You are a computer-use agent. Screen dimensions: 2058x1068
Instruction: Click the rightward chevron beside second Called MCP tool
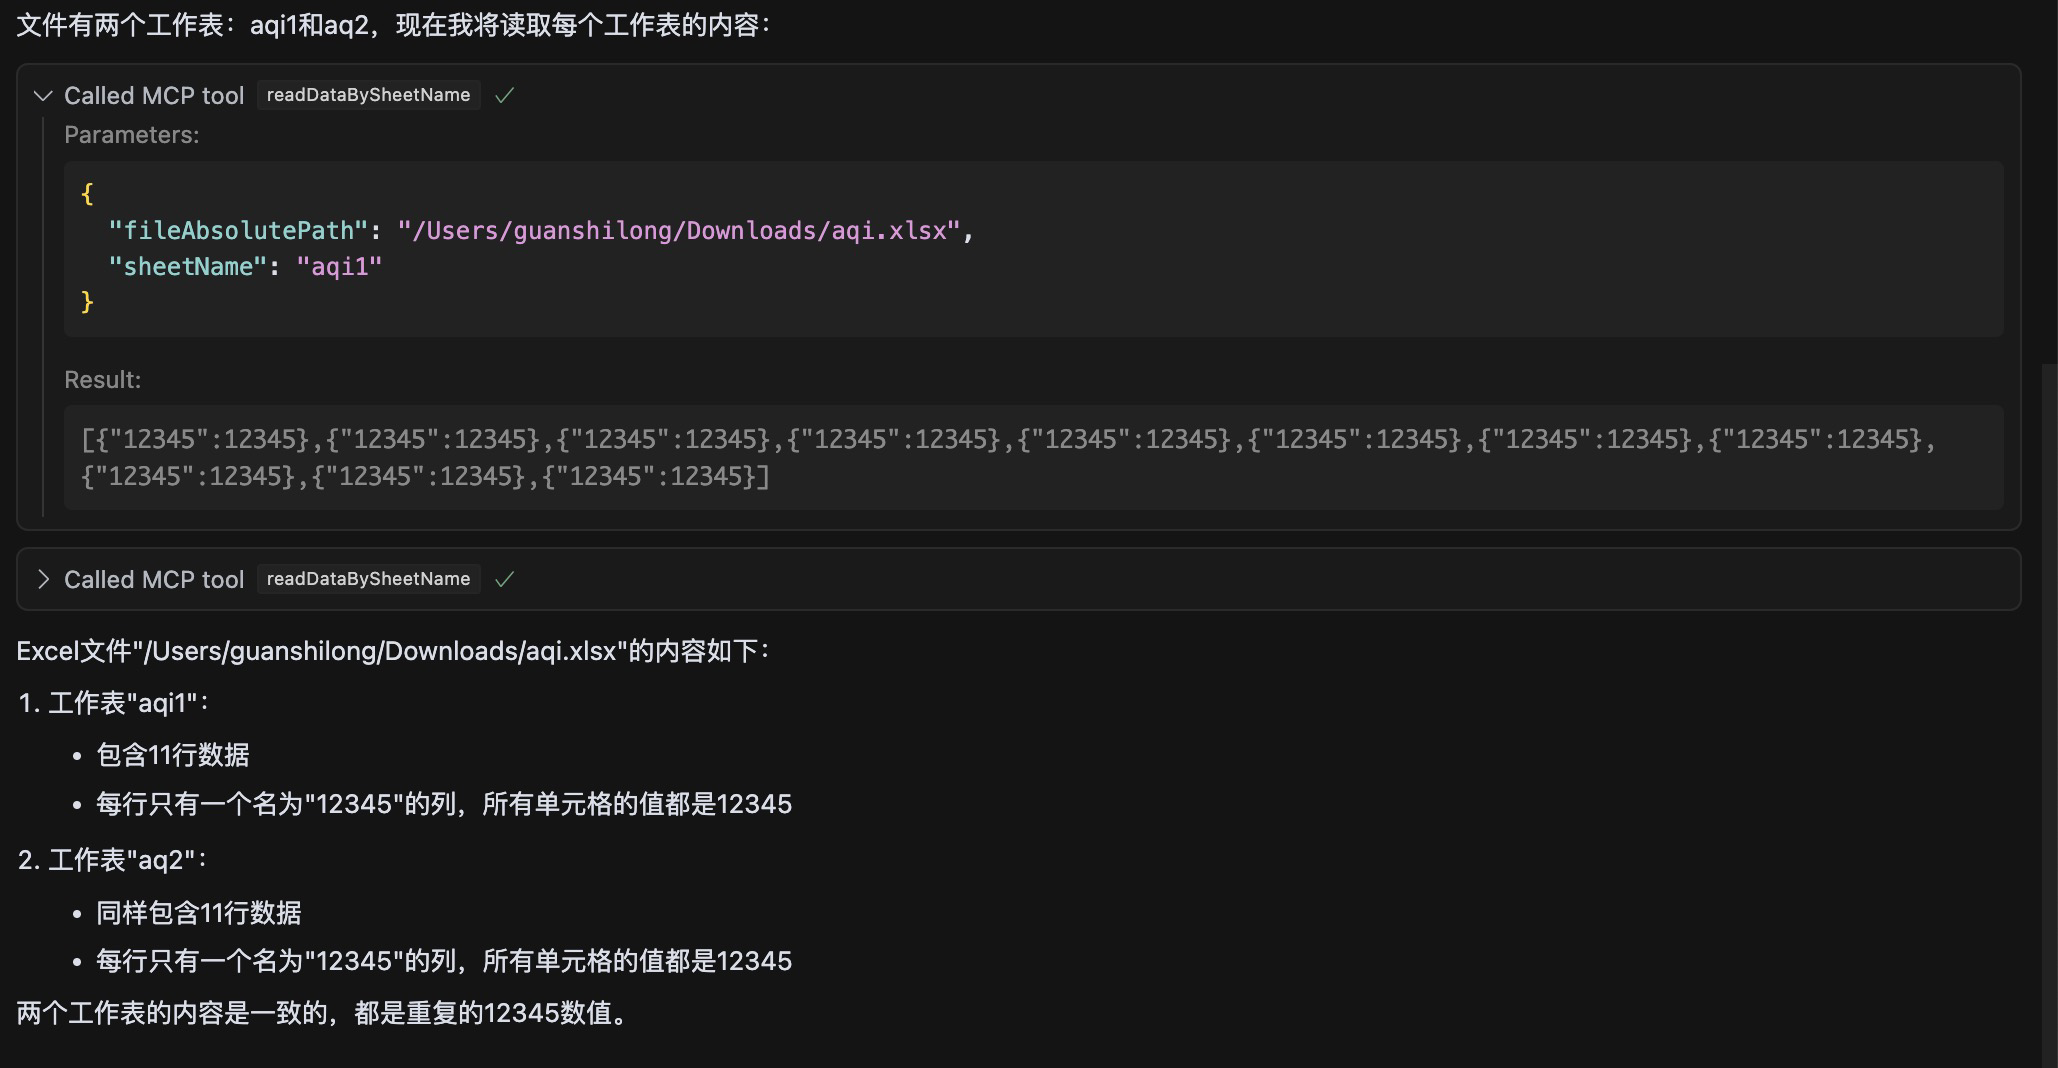coord(42,579)
